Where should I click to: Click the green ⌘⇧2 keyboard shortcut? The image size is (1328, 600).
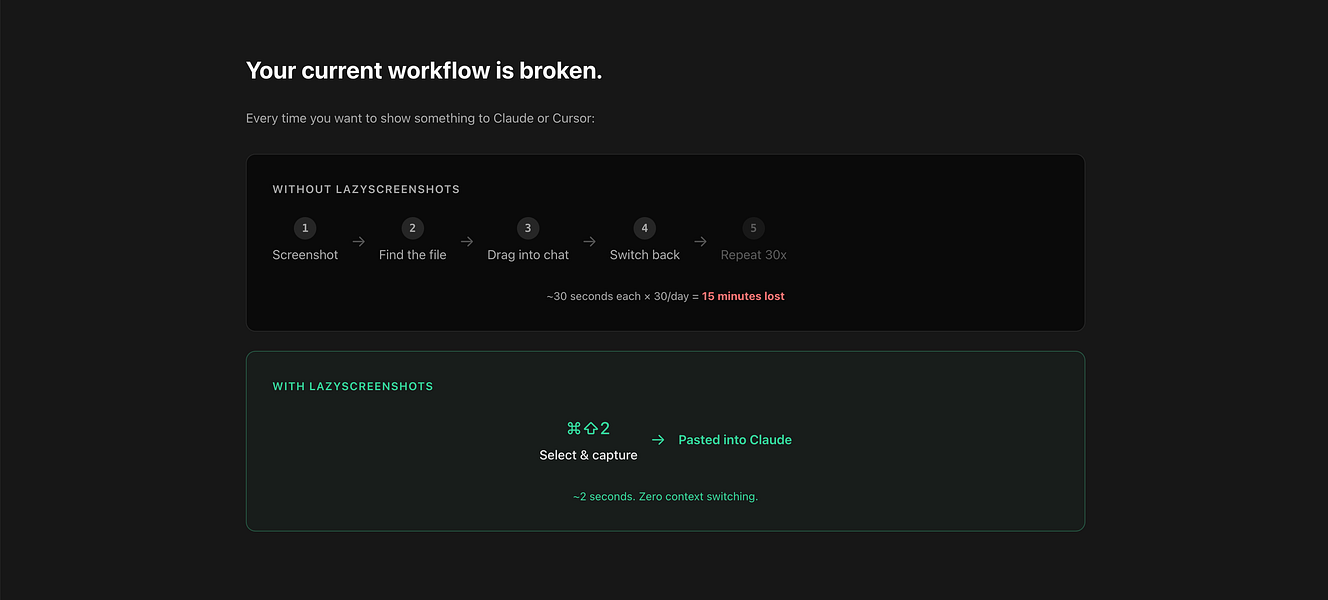pos(588,428)
